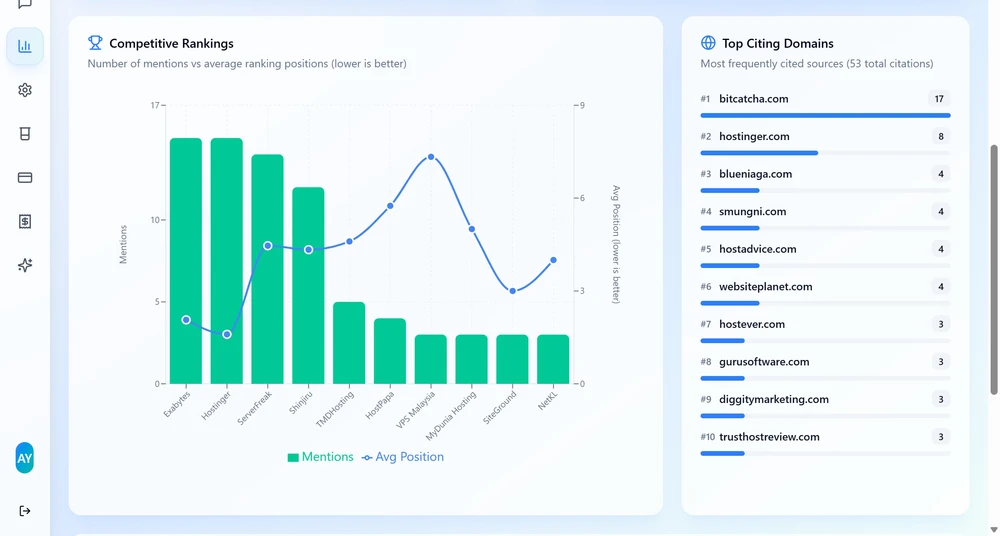This screenshot has width=1000, height=536.
Task: Click the MyDunia Hosting mentions bar
Action: pyautogui.click(x=471, y=359)
